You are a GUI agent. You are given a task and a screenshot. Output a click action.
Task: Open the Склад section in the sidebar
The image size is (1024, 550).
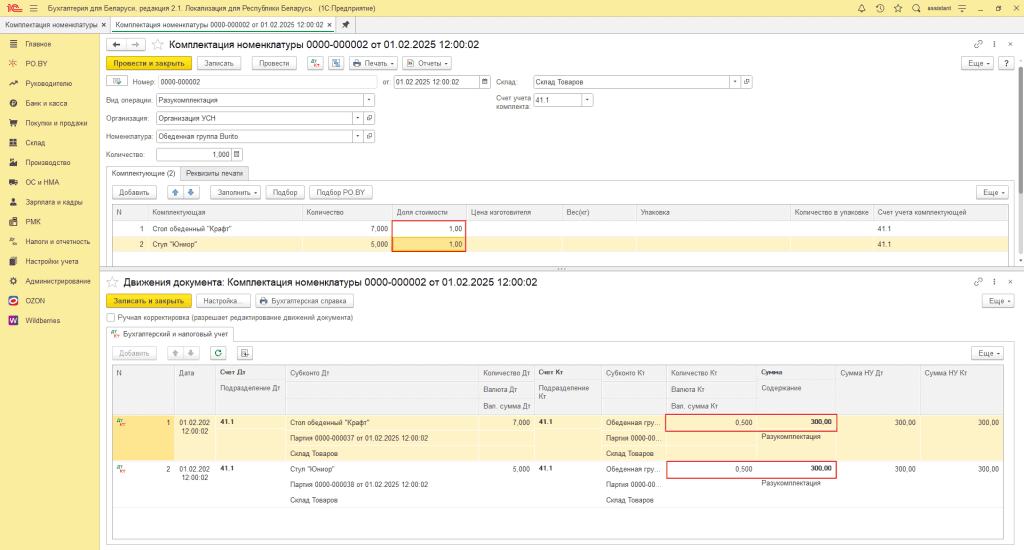coord(36,142)
